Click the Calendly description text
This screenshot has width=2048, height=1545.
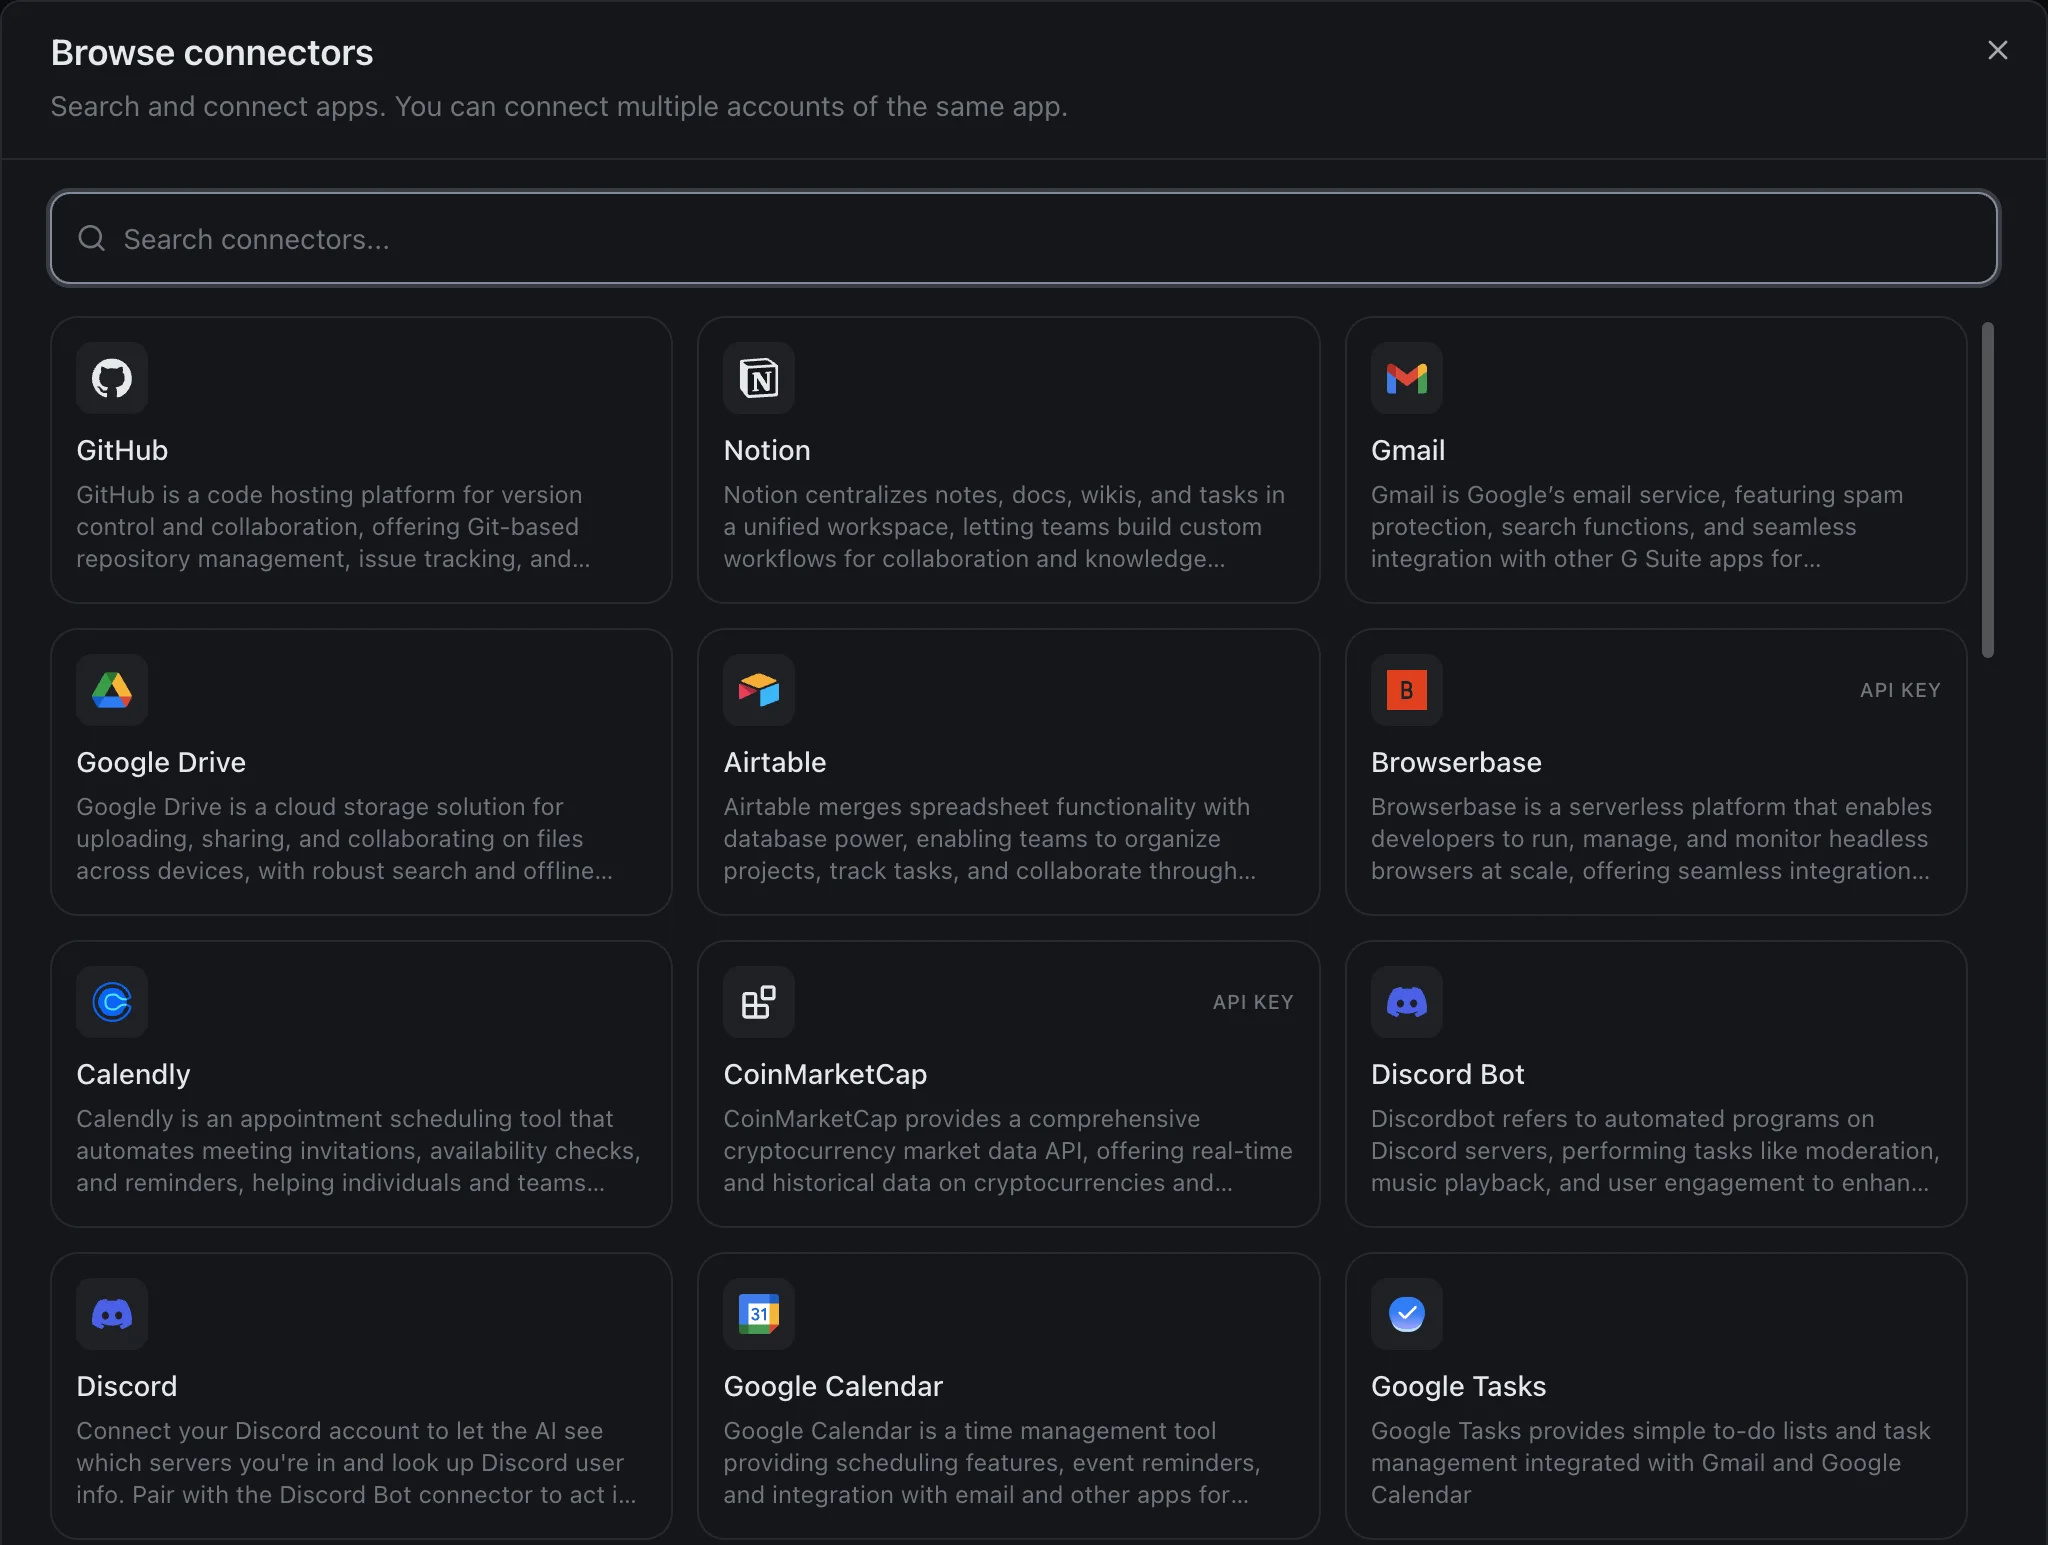(x=359, y=1151)
